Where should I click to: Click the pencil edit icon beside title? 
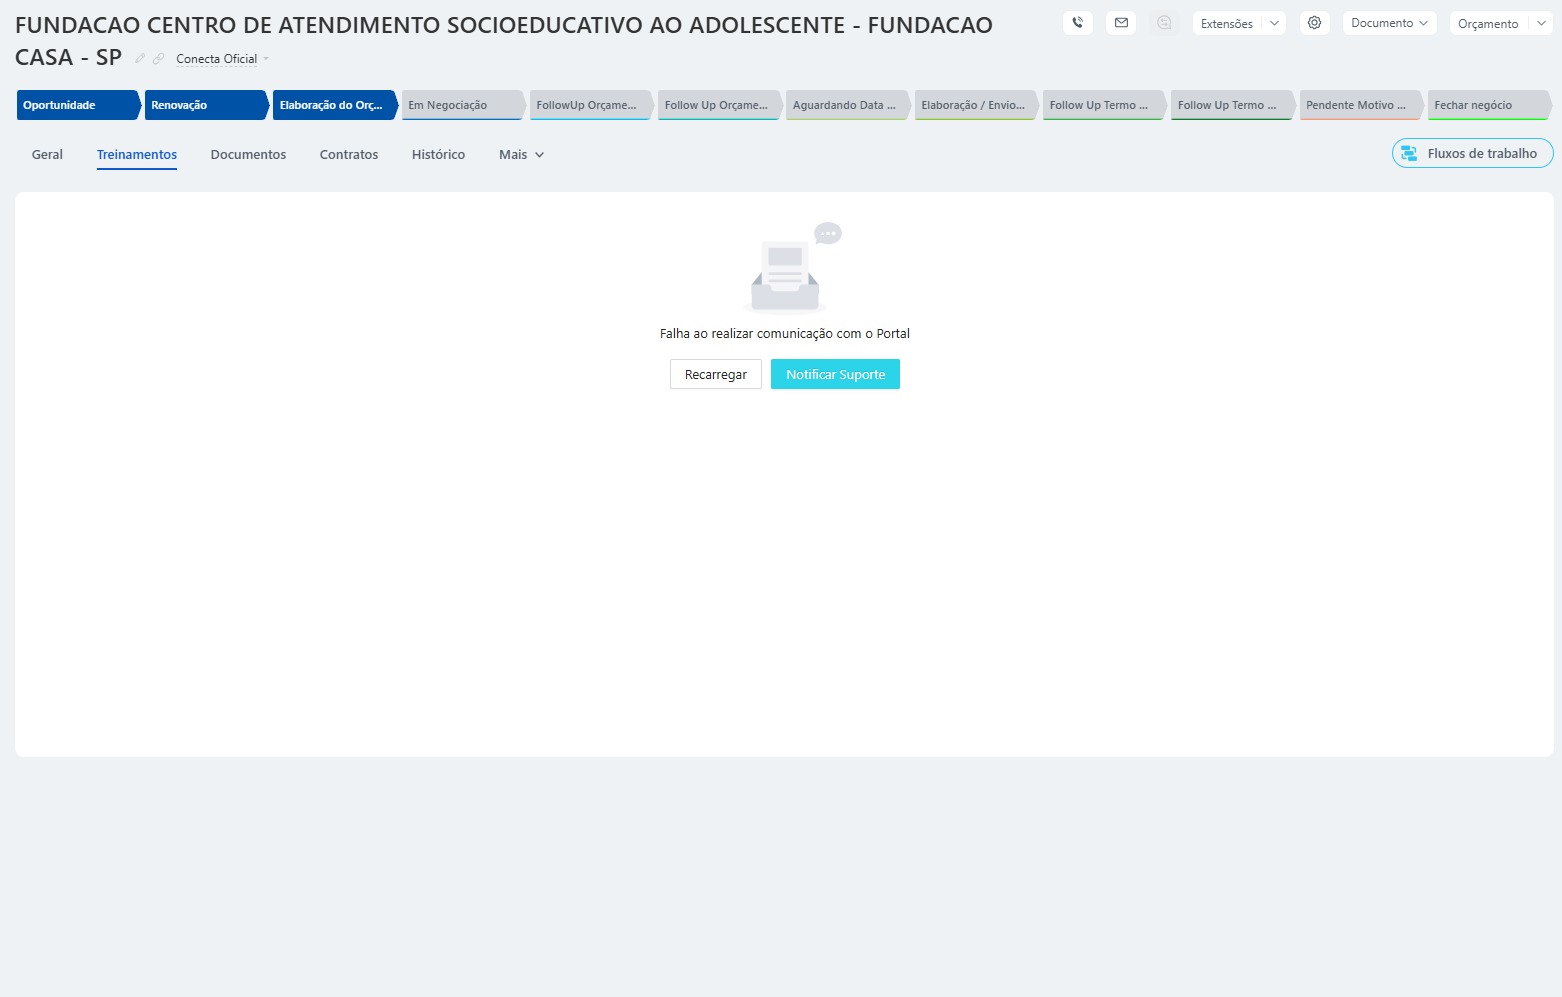[140, 59]
